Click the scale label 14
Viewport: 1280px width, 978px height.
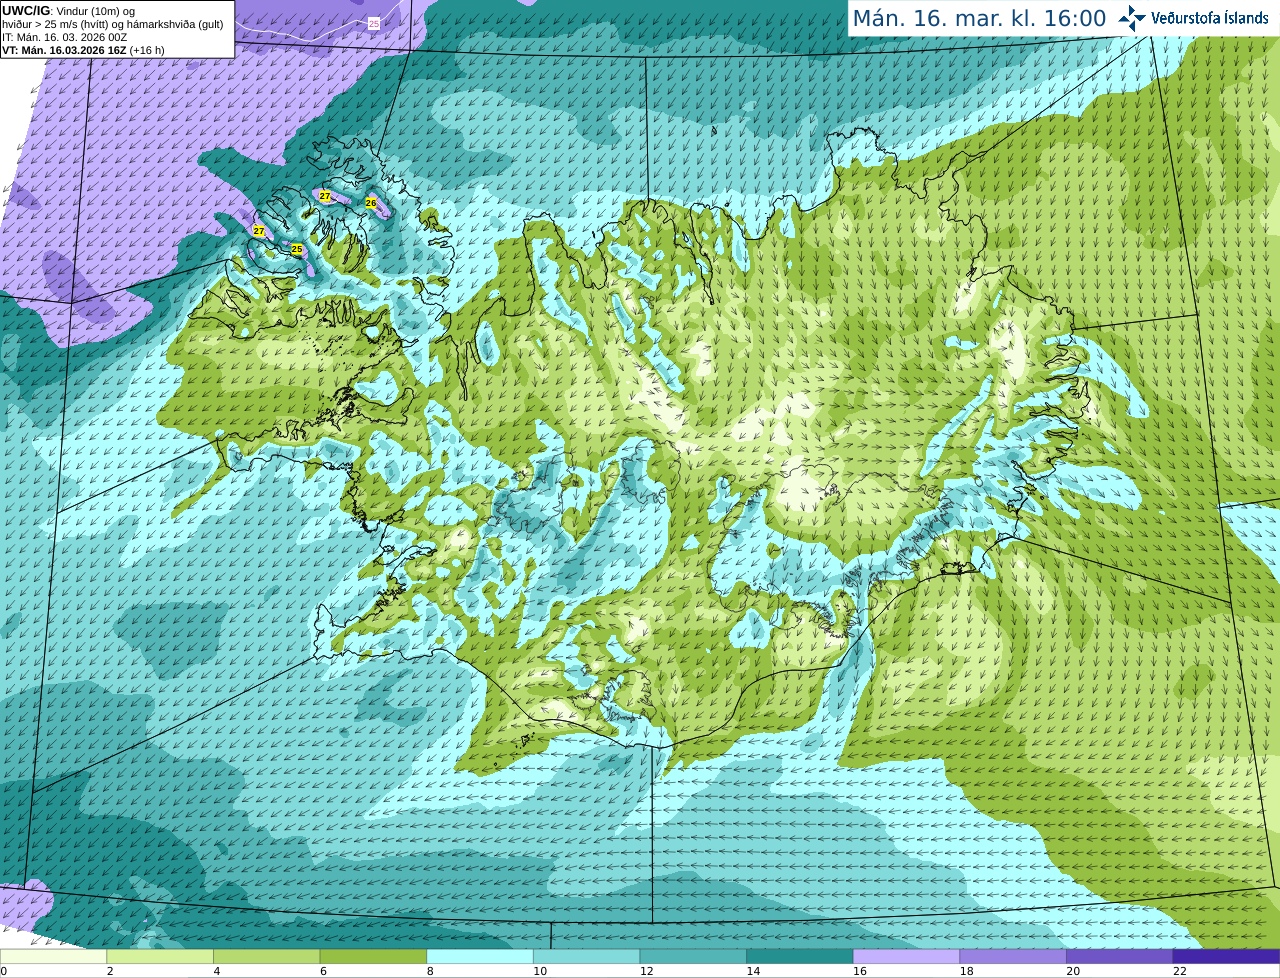(753, 971)
